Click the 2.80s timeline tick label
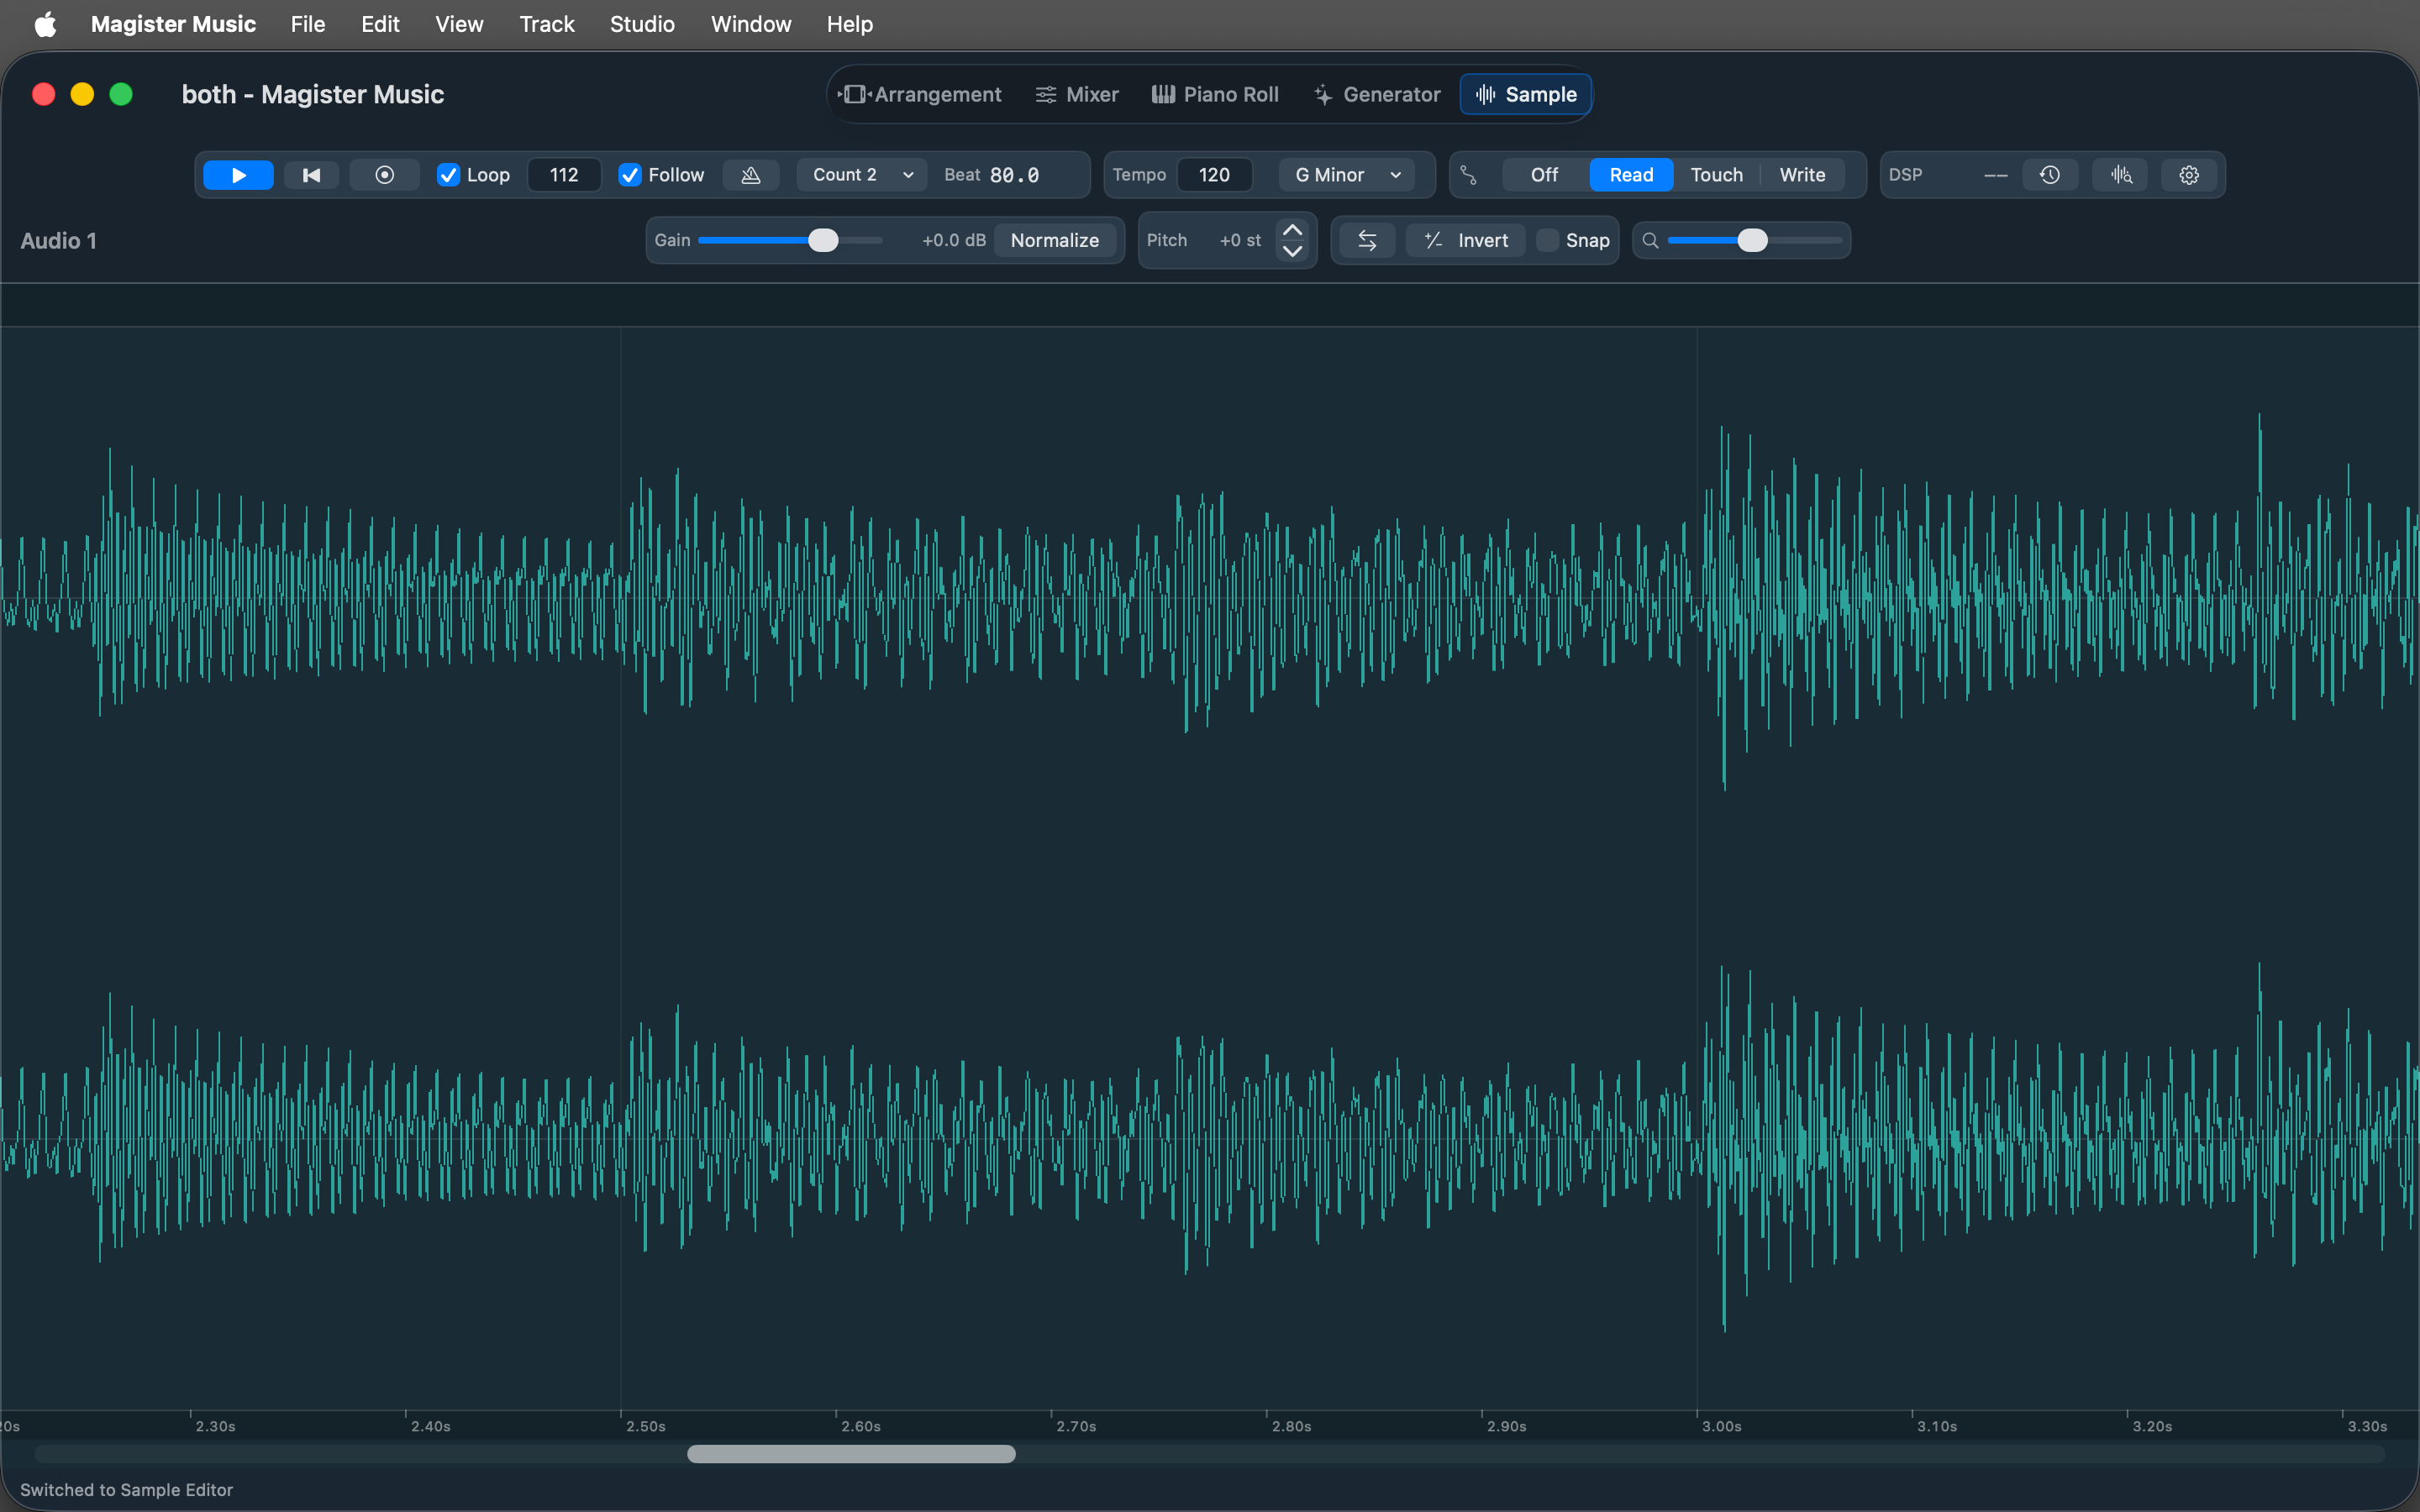2420x1512 pixels. point(1291,1426)
